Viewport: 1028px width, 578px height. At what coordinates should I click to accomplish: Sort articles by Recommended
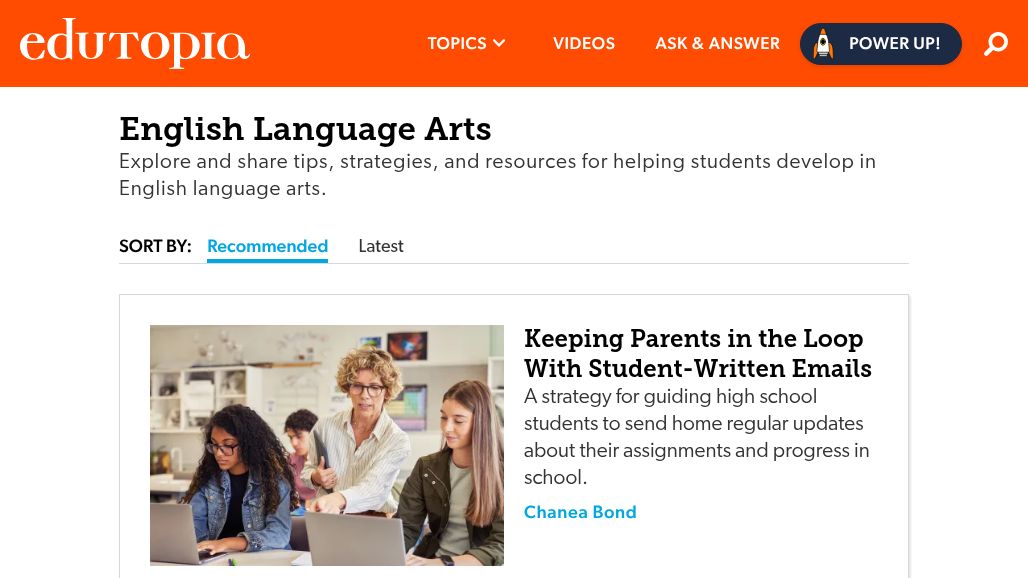[x=267, y=246]
